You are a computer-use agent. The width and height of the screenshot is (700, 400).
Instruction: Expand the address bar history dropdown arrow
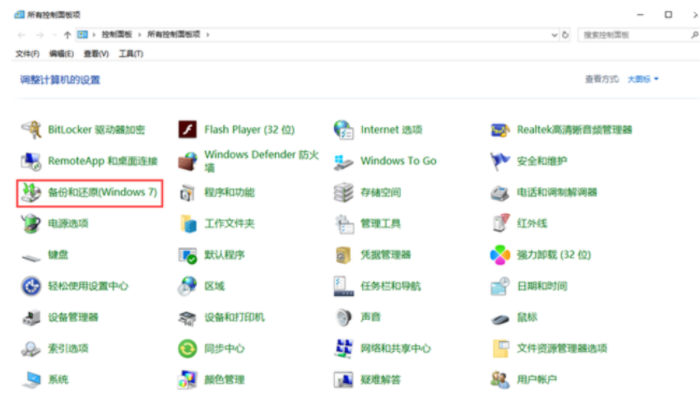coord(554,35)
